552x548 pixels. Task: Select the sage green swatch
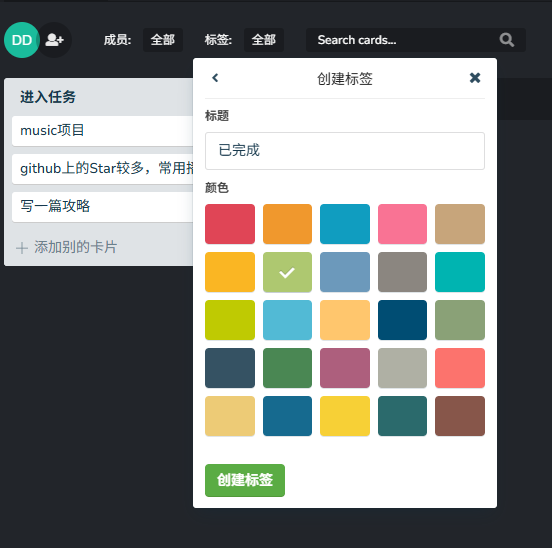[x=460, y=320]
